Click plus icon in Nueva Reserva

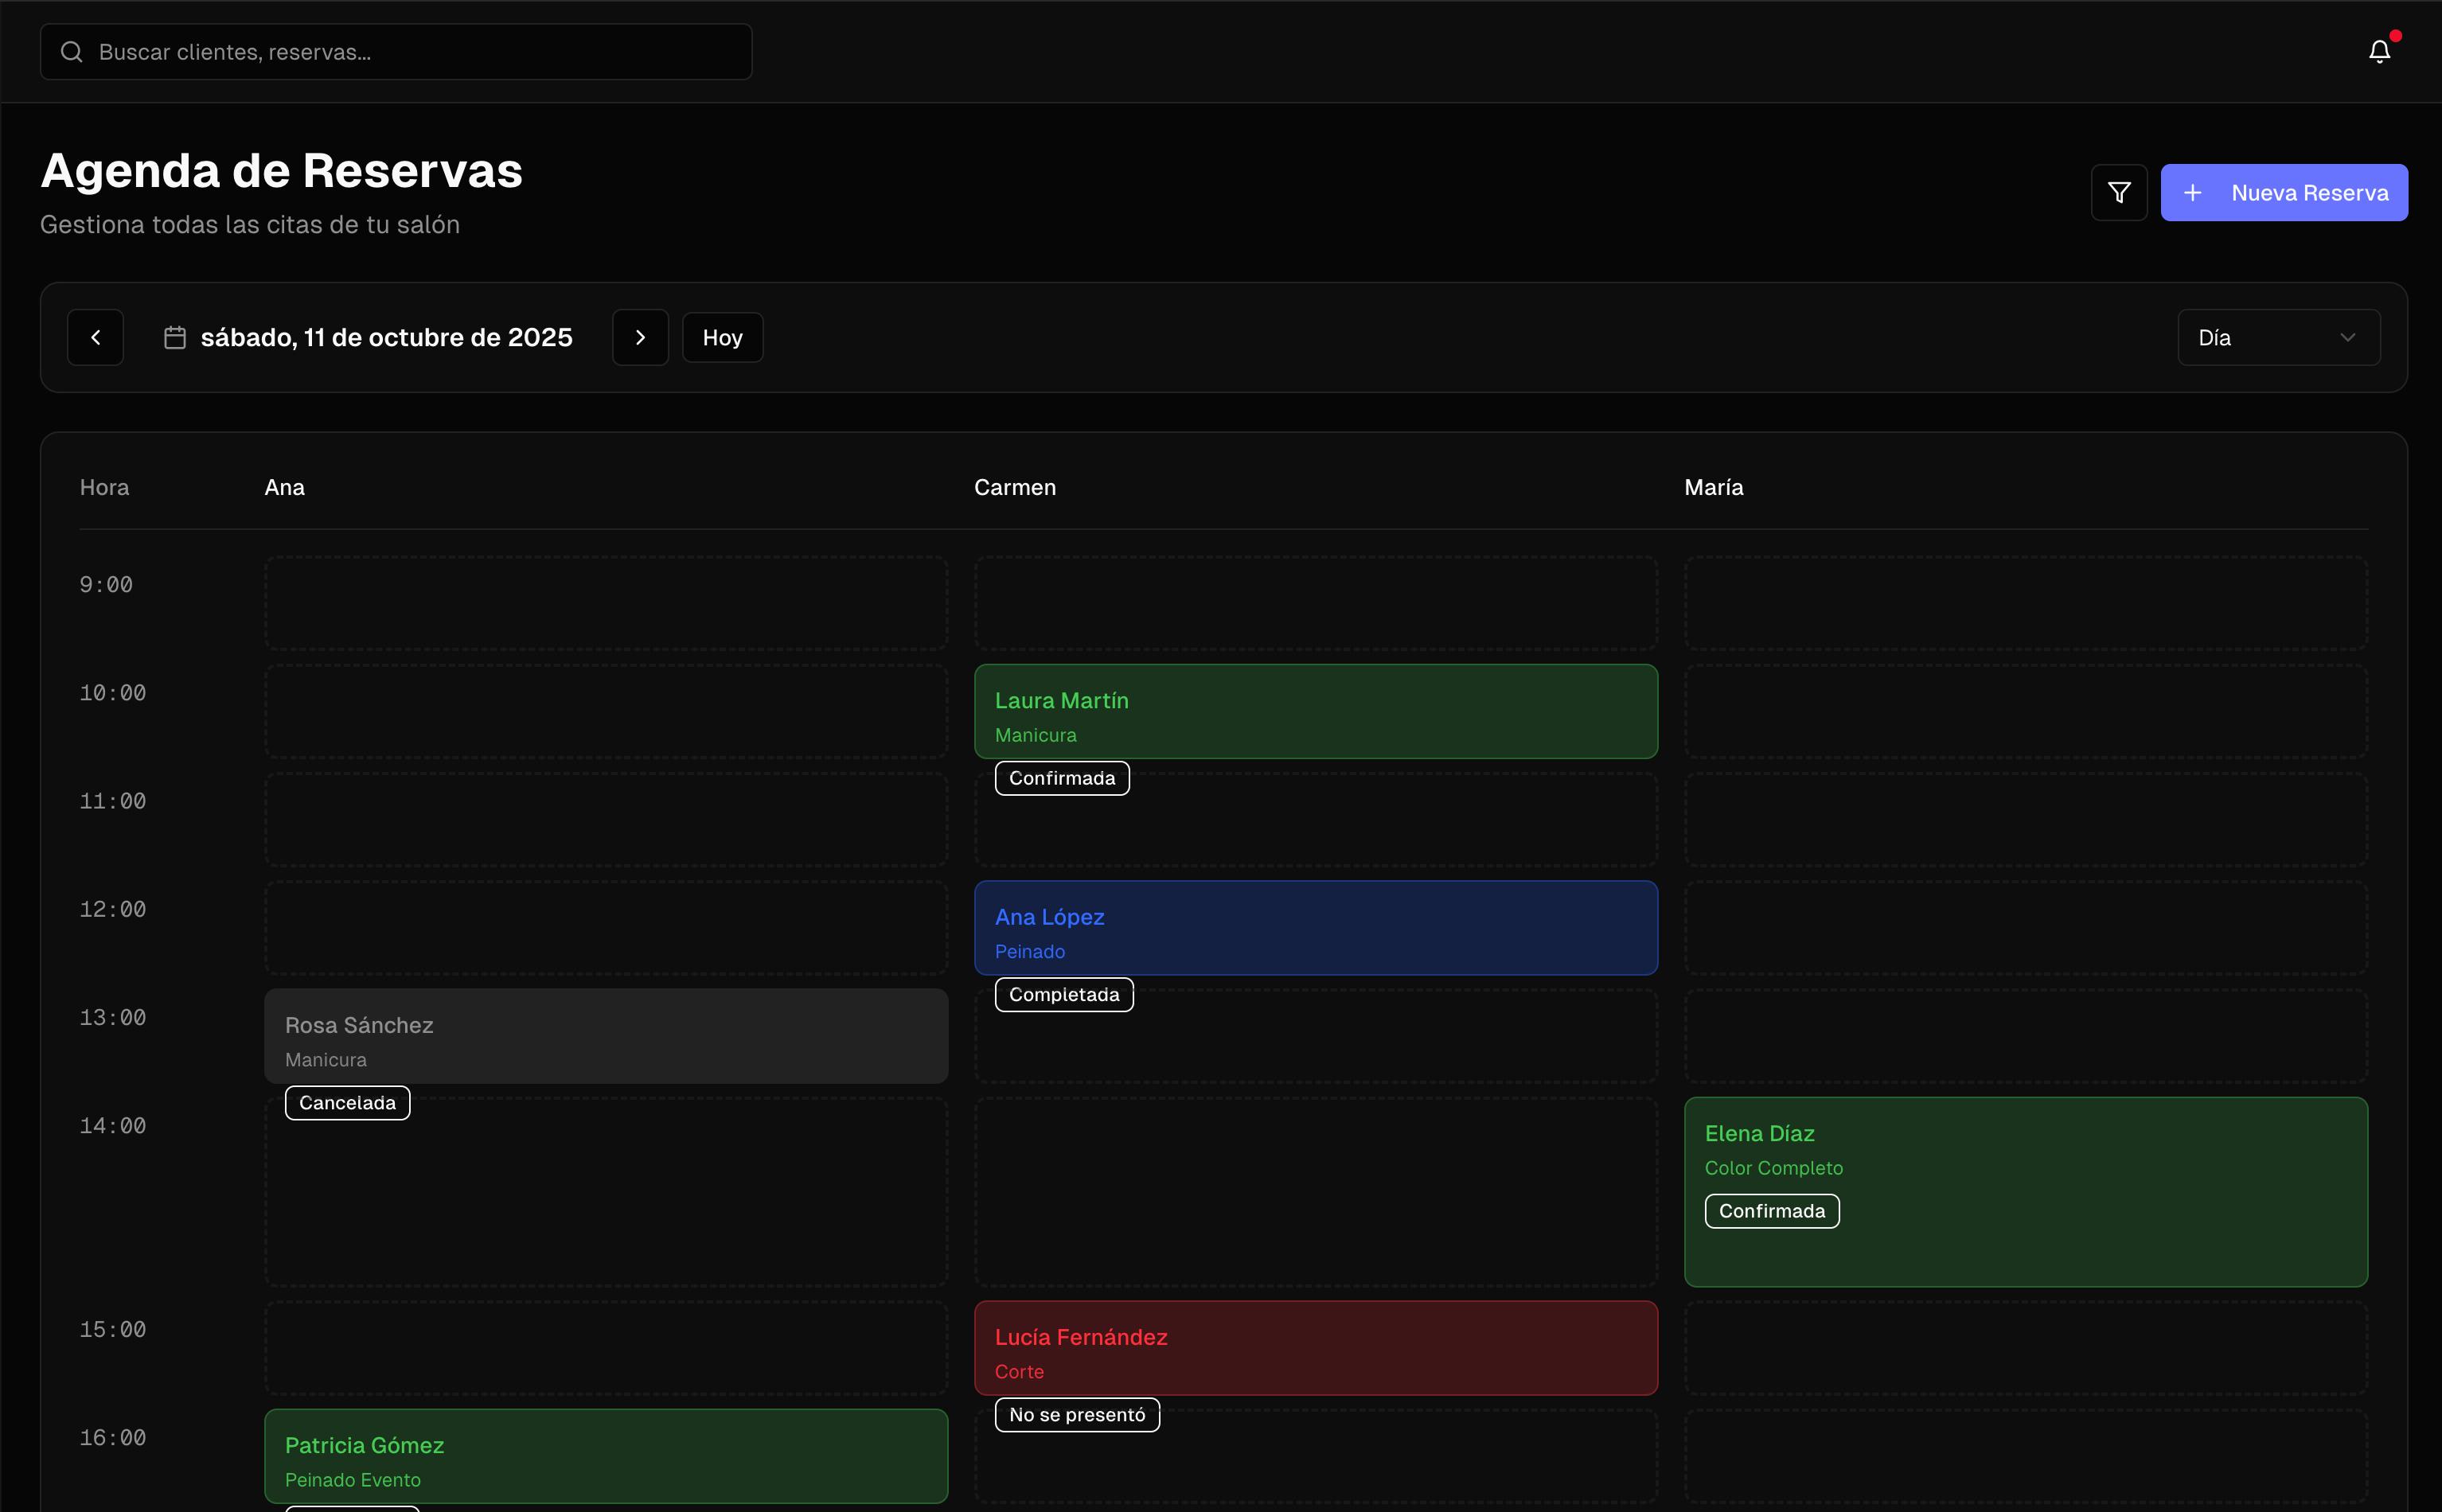click(2193, 193)
